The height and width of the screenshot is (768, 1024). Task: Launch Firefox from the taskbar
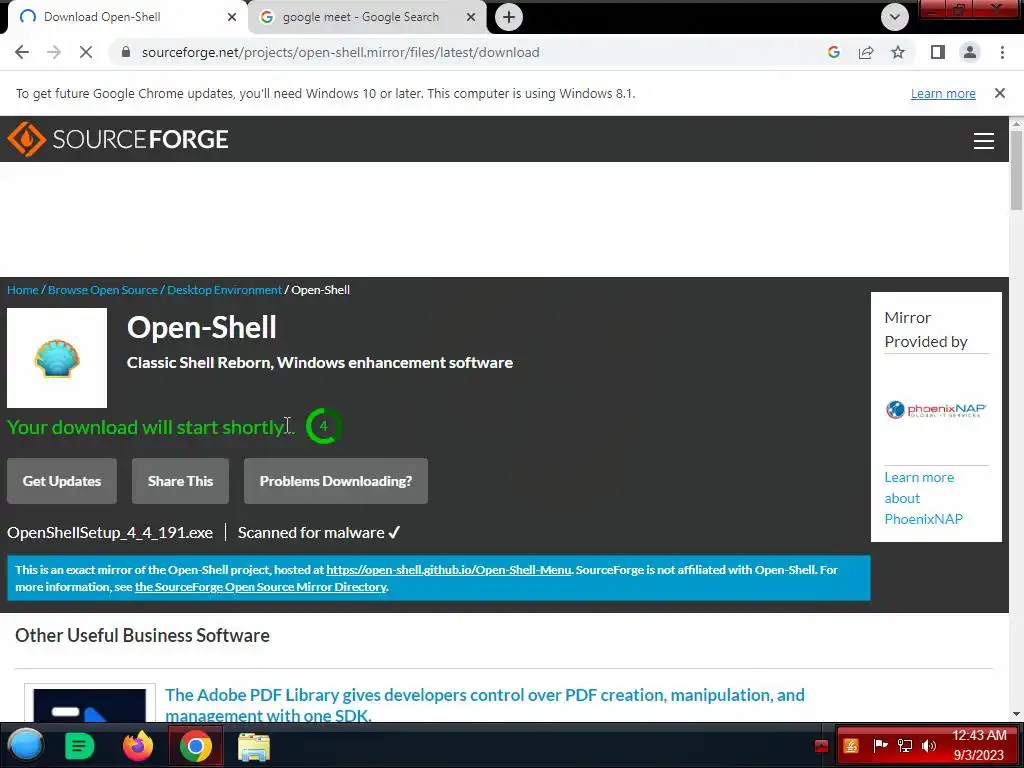tap(138, 746)
